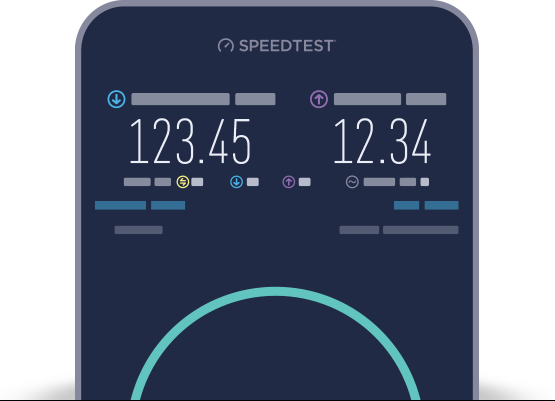The height and width of the screenshot is (401, 555).
Task: Click the placeholder next to the jitter icon
Action: pos(379,182)
